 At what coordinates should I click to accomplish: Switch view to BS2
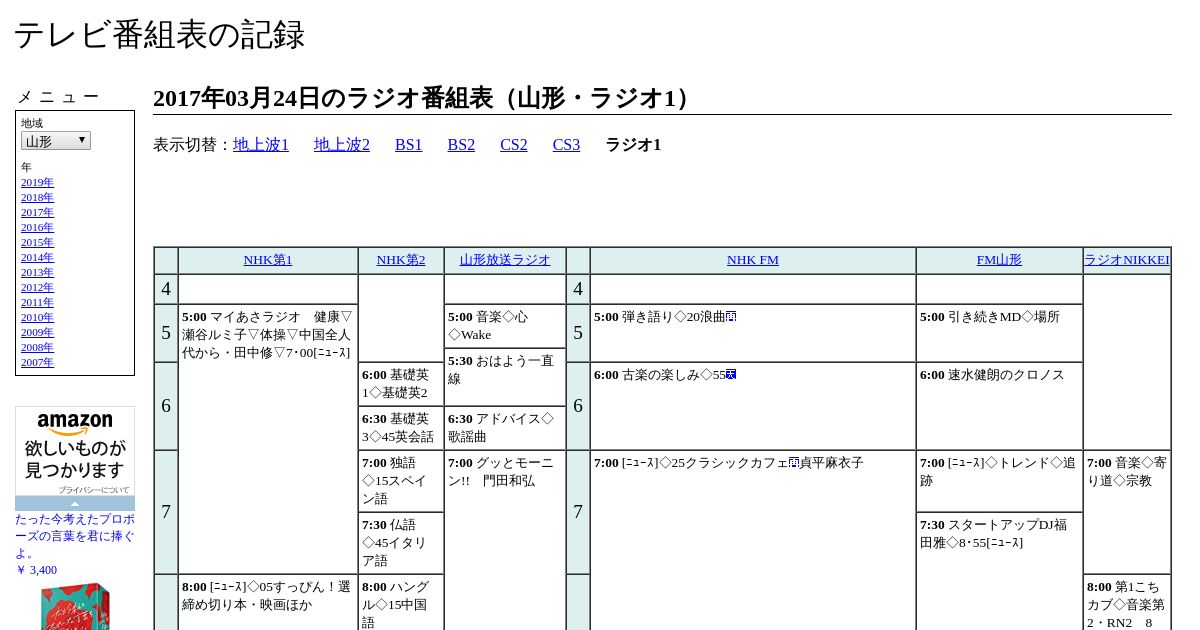coord(461,145)
